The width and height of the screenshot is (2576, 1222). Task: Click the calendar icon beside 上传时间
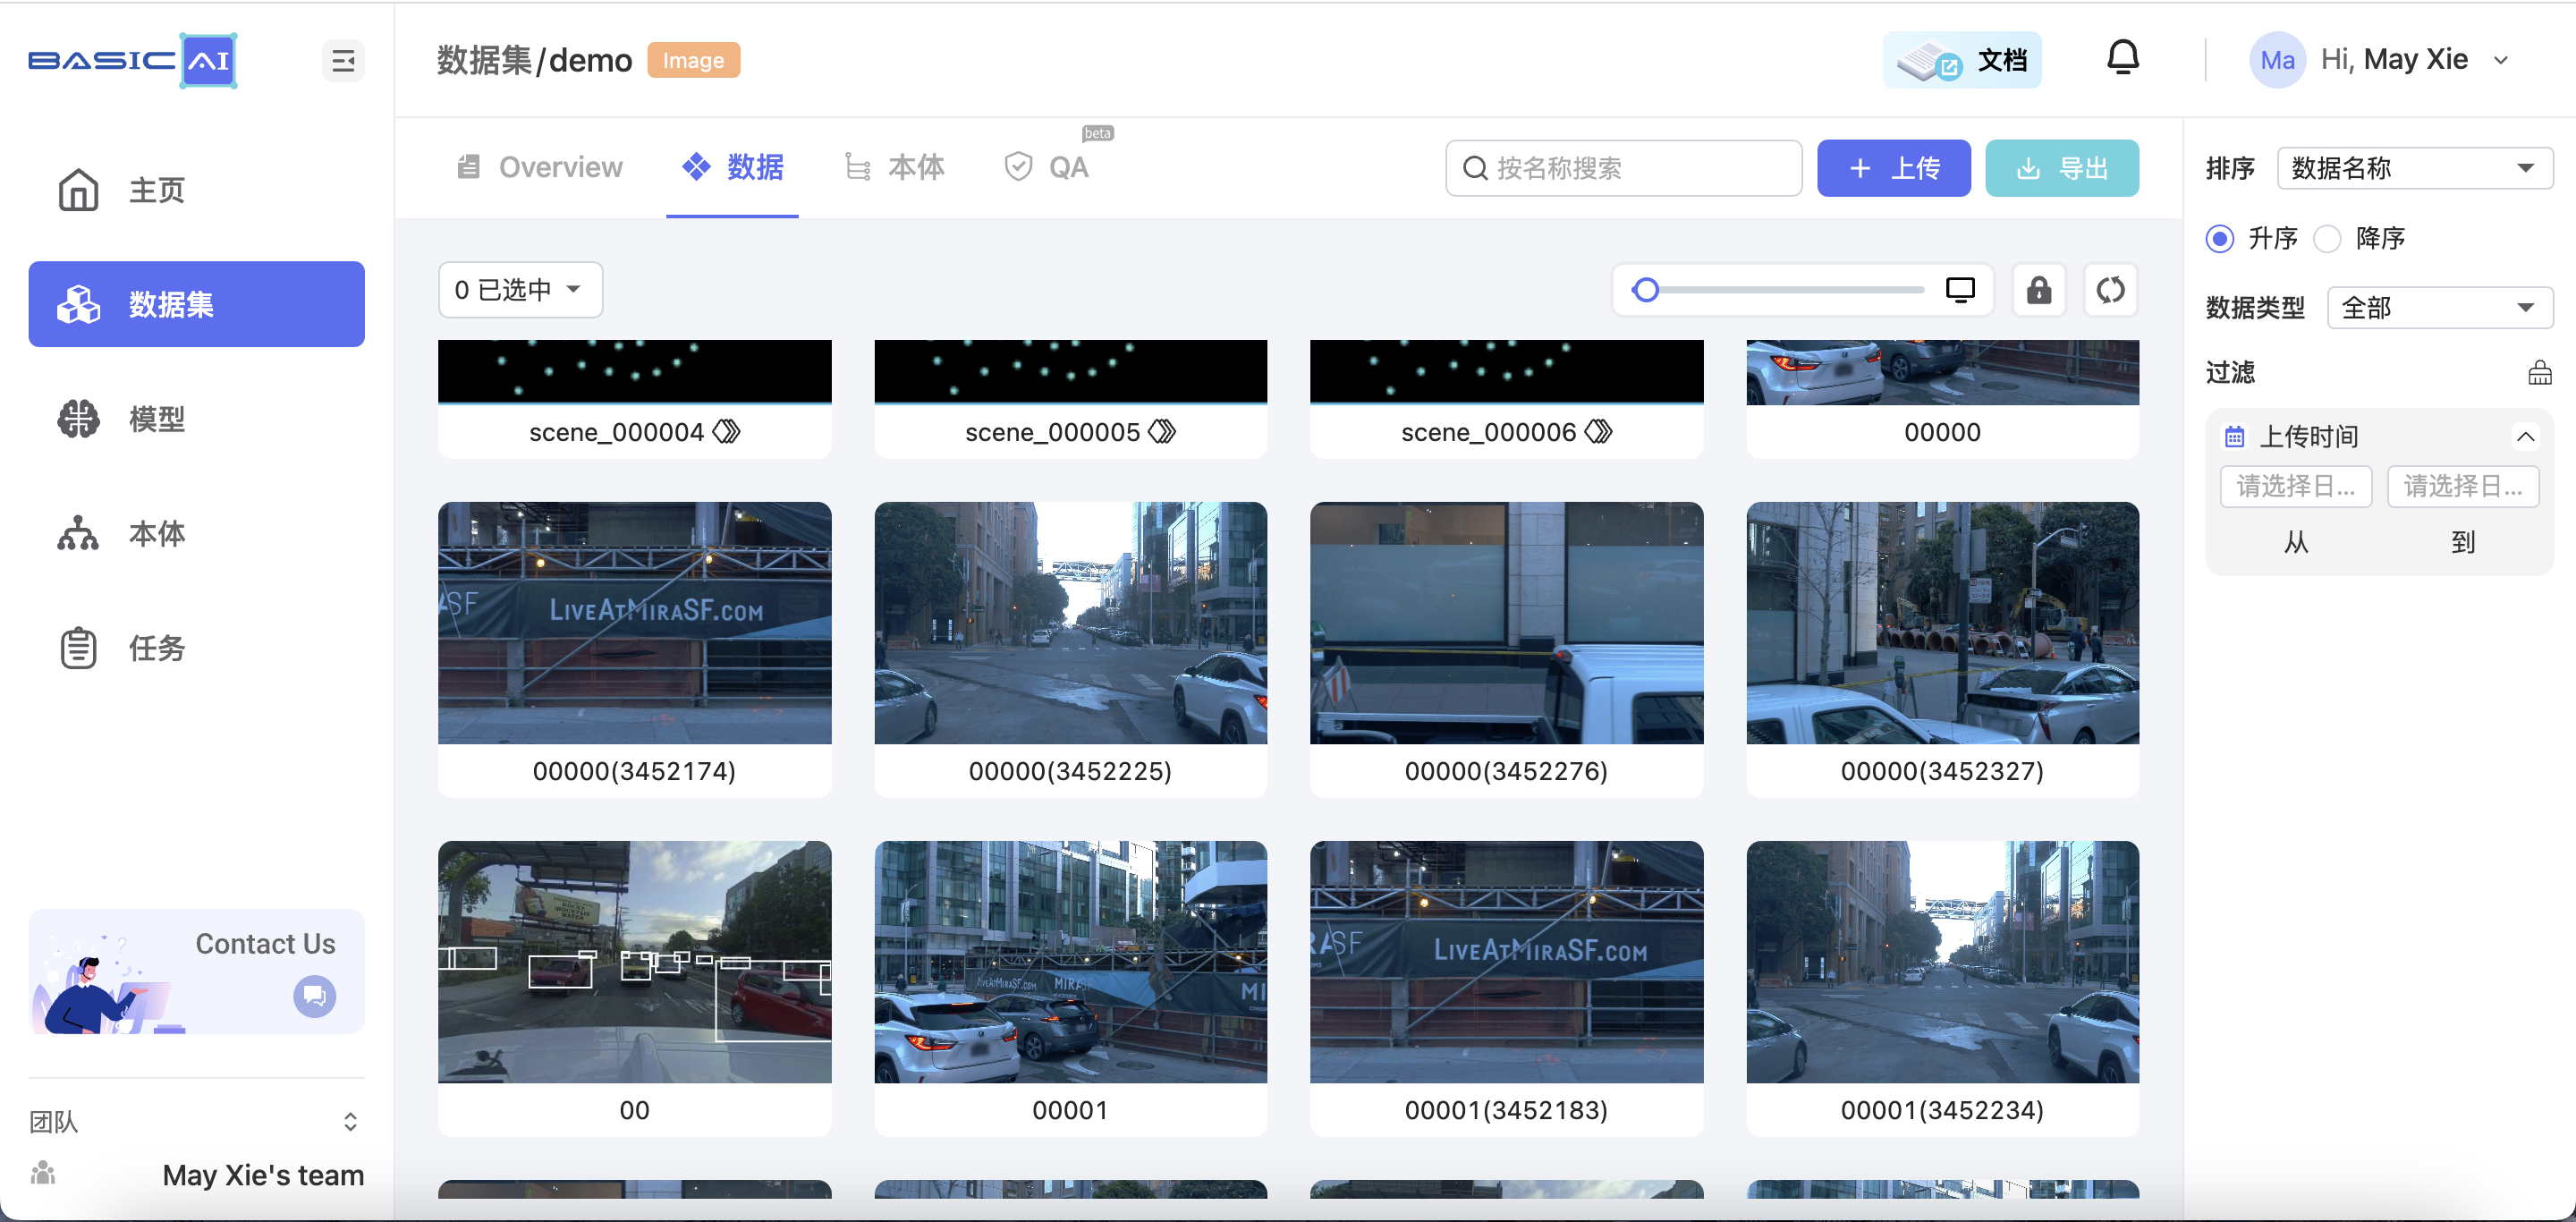coord(2234,437)
